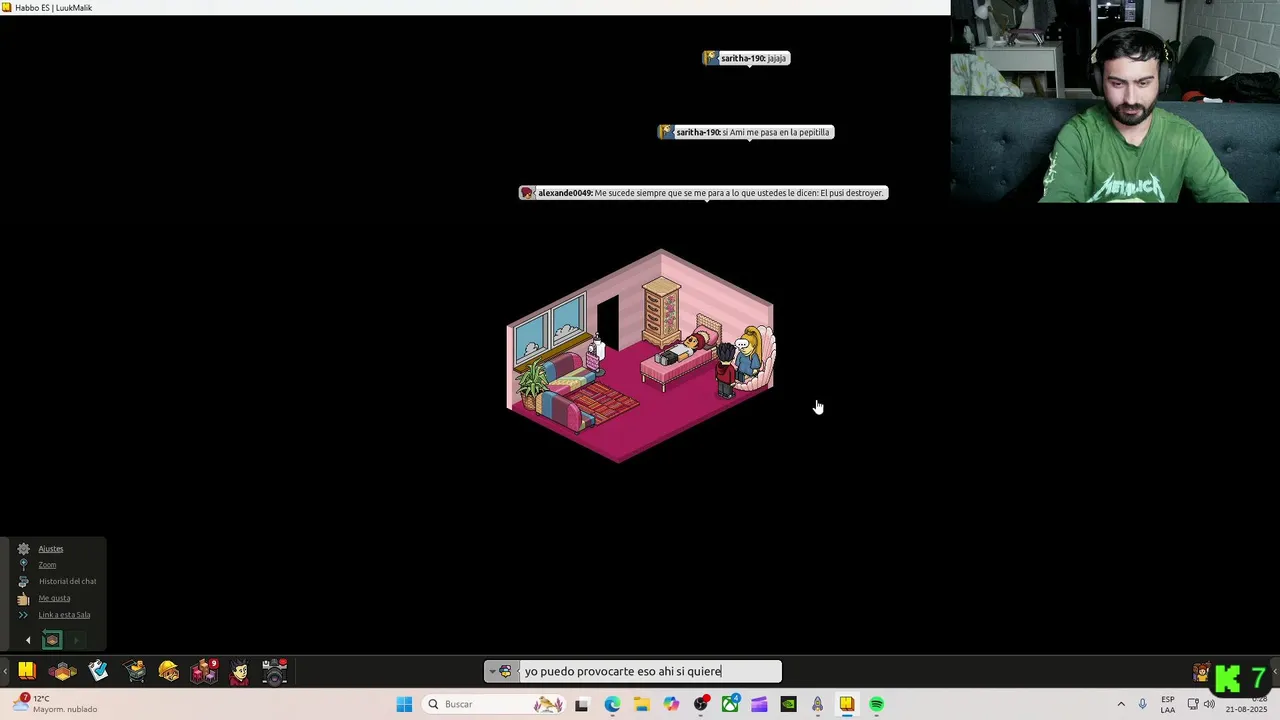Click saritha-190 jajaja chat bubble
Viewport: 1280px width, 720px height.
(x=746, y=58)
